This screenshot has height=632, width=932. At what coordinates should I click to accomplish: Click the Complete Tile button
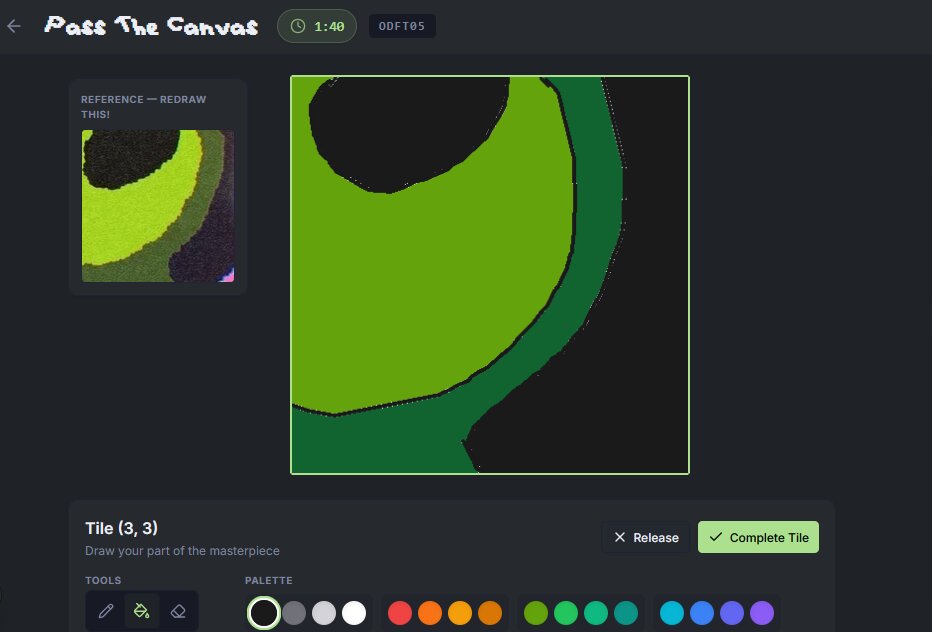click(x=758, y=537)
